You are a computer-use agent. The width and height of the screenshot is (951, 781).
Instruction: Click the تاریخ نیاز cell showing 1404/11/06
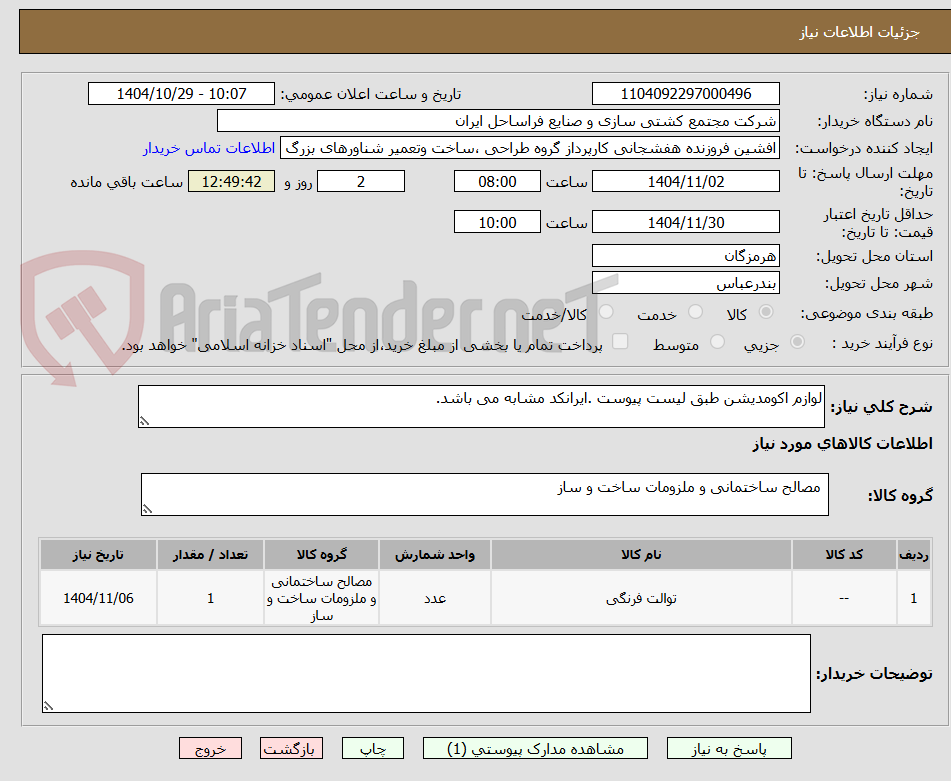coord(98,598)
